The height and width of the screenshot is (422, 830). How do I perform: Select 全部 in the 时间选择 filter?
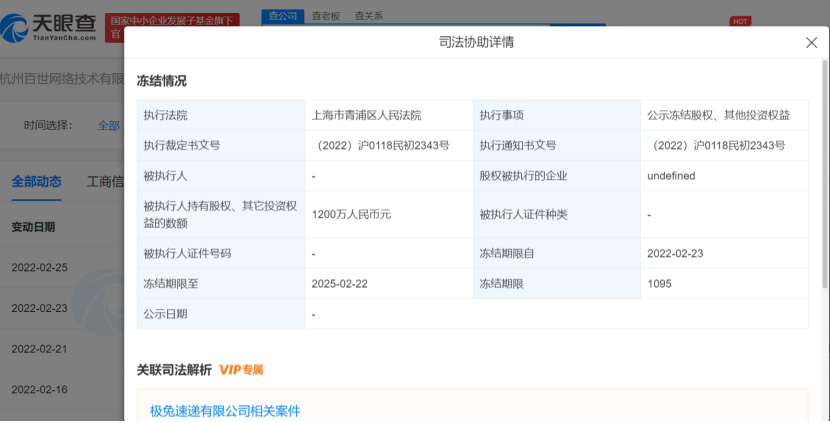108,125
